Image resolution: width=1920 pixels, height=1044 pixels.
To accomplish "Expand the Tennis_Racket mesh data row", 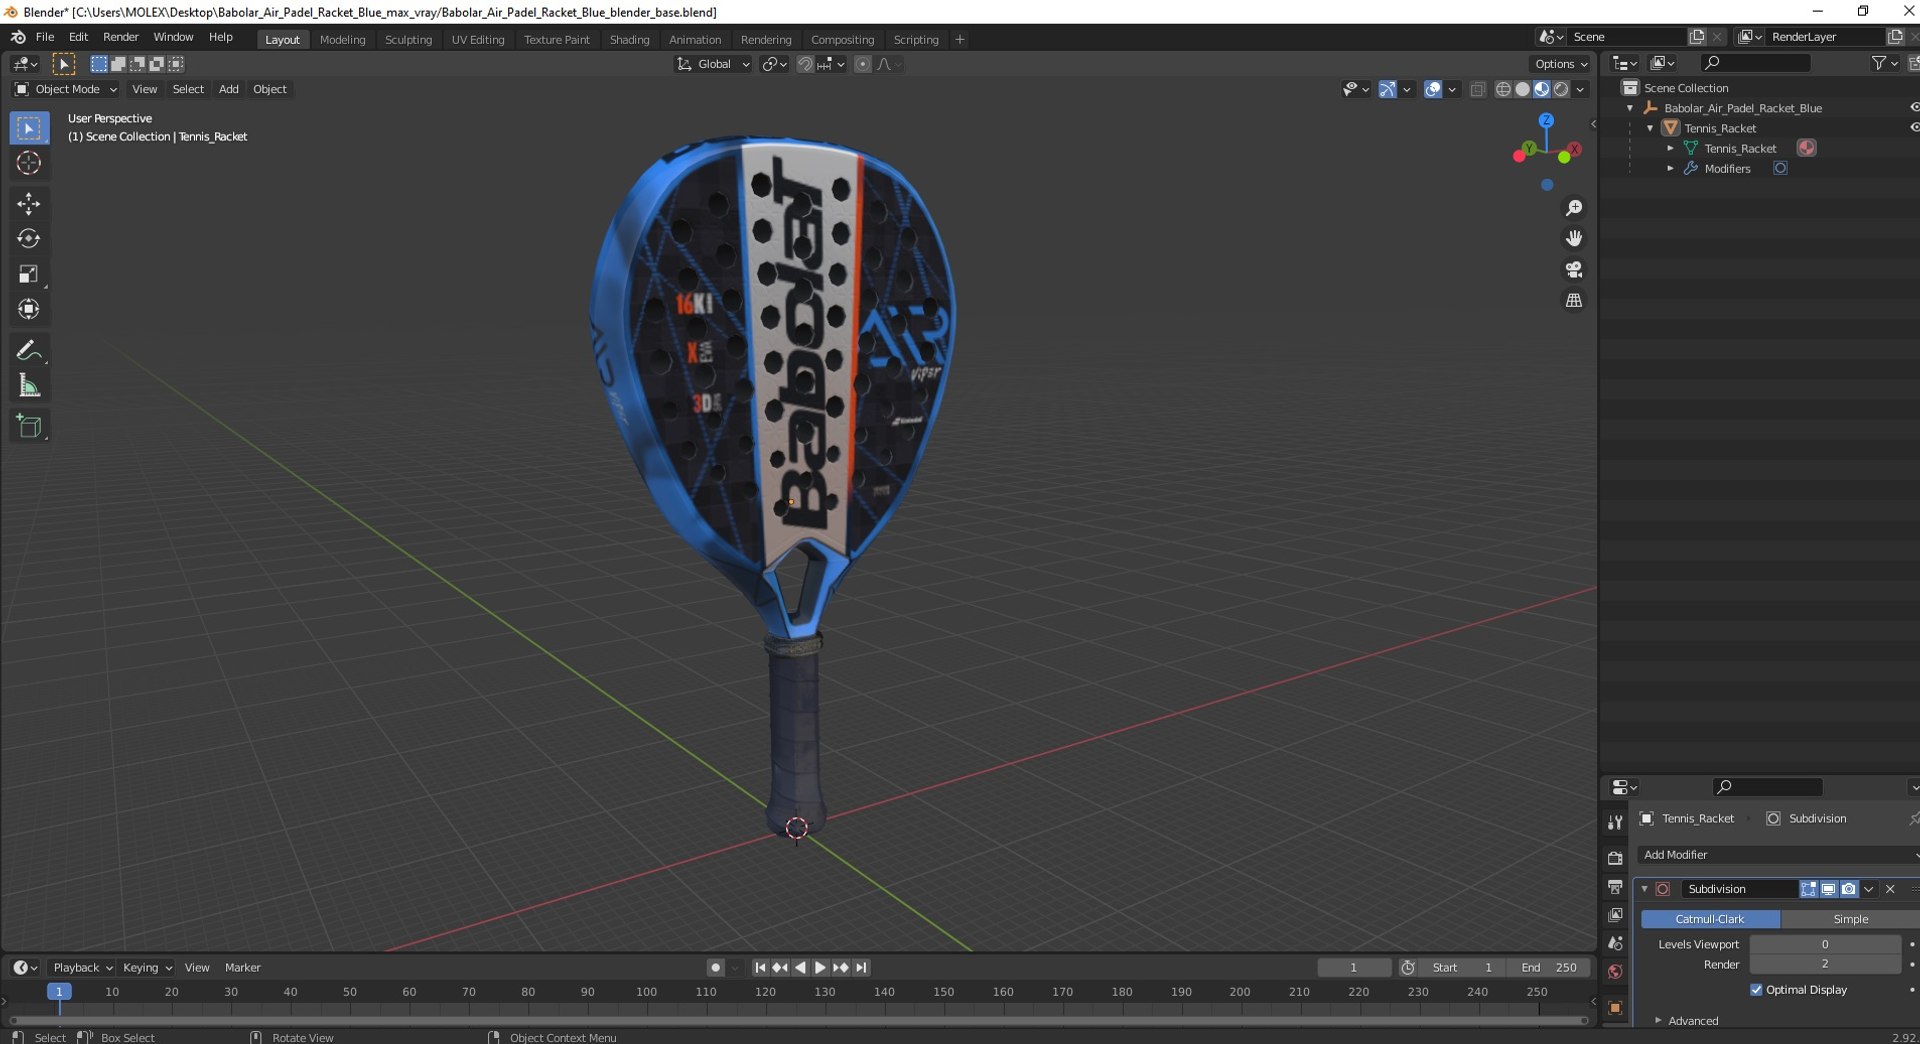I will 1670,148.
